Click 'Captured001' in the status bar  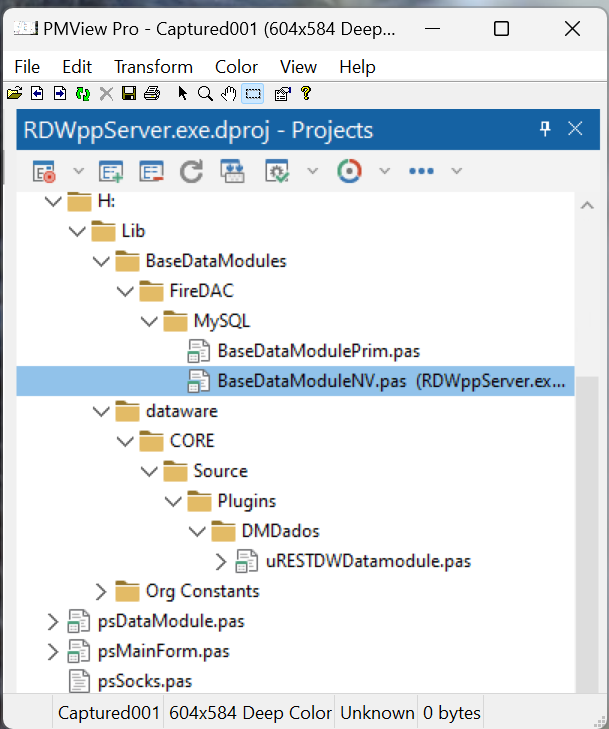coord(108,713)
